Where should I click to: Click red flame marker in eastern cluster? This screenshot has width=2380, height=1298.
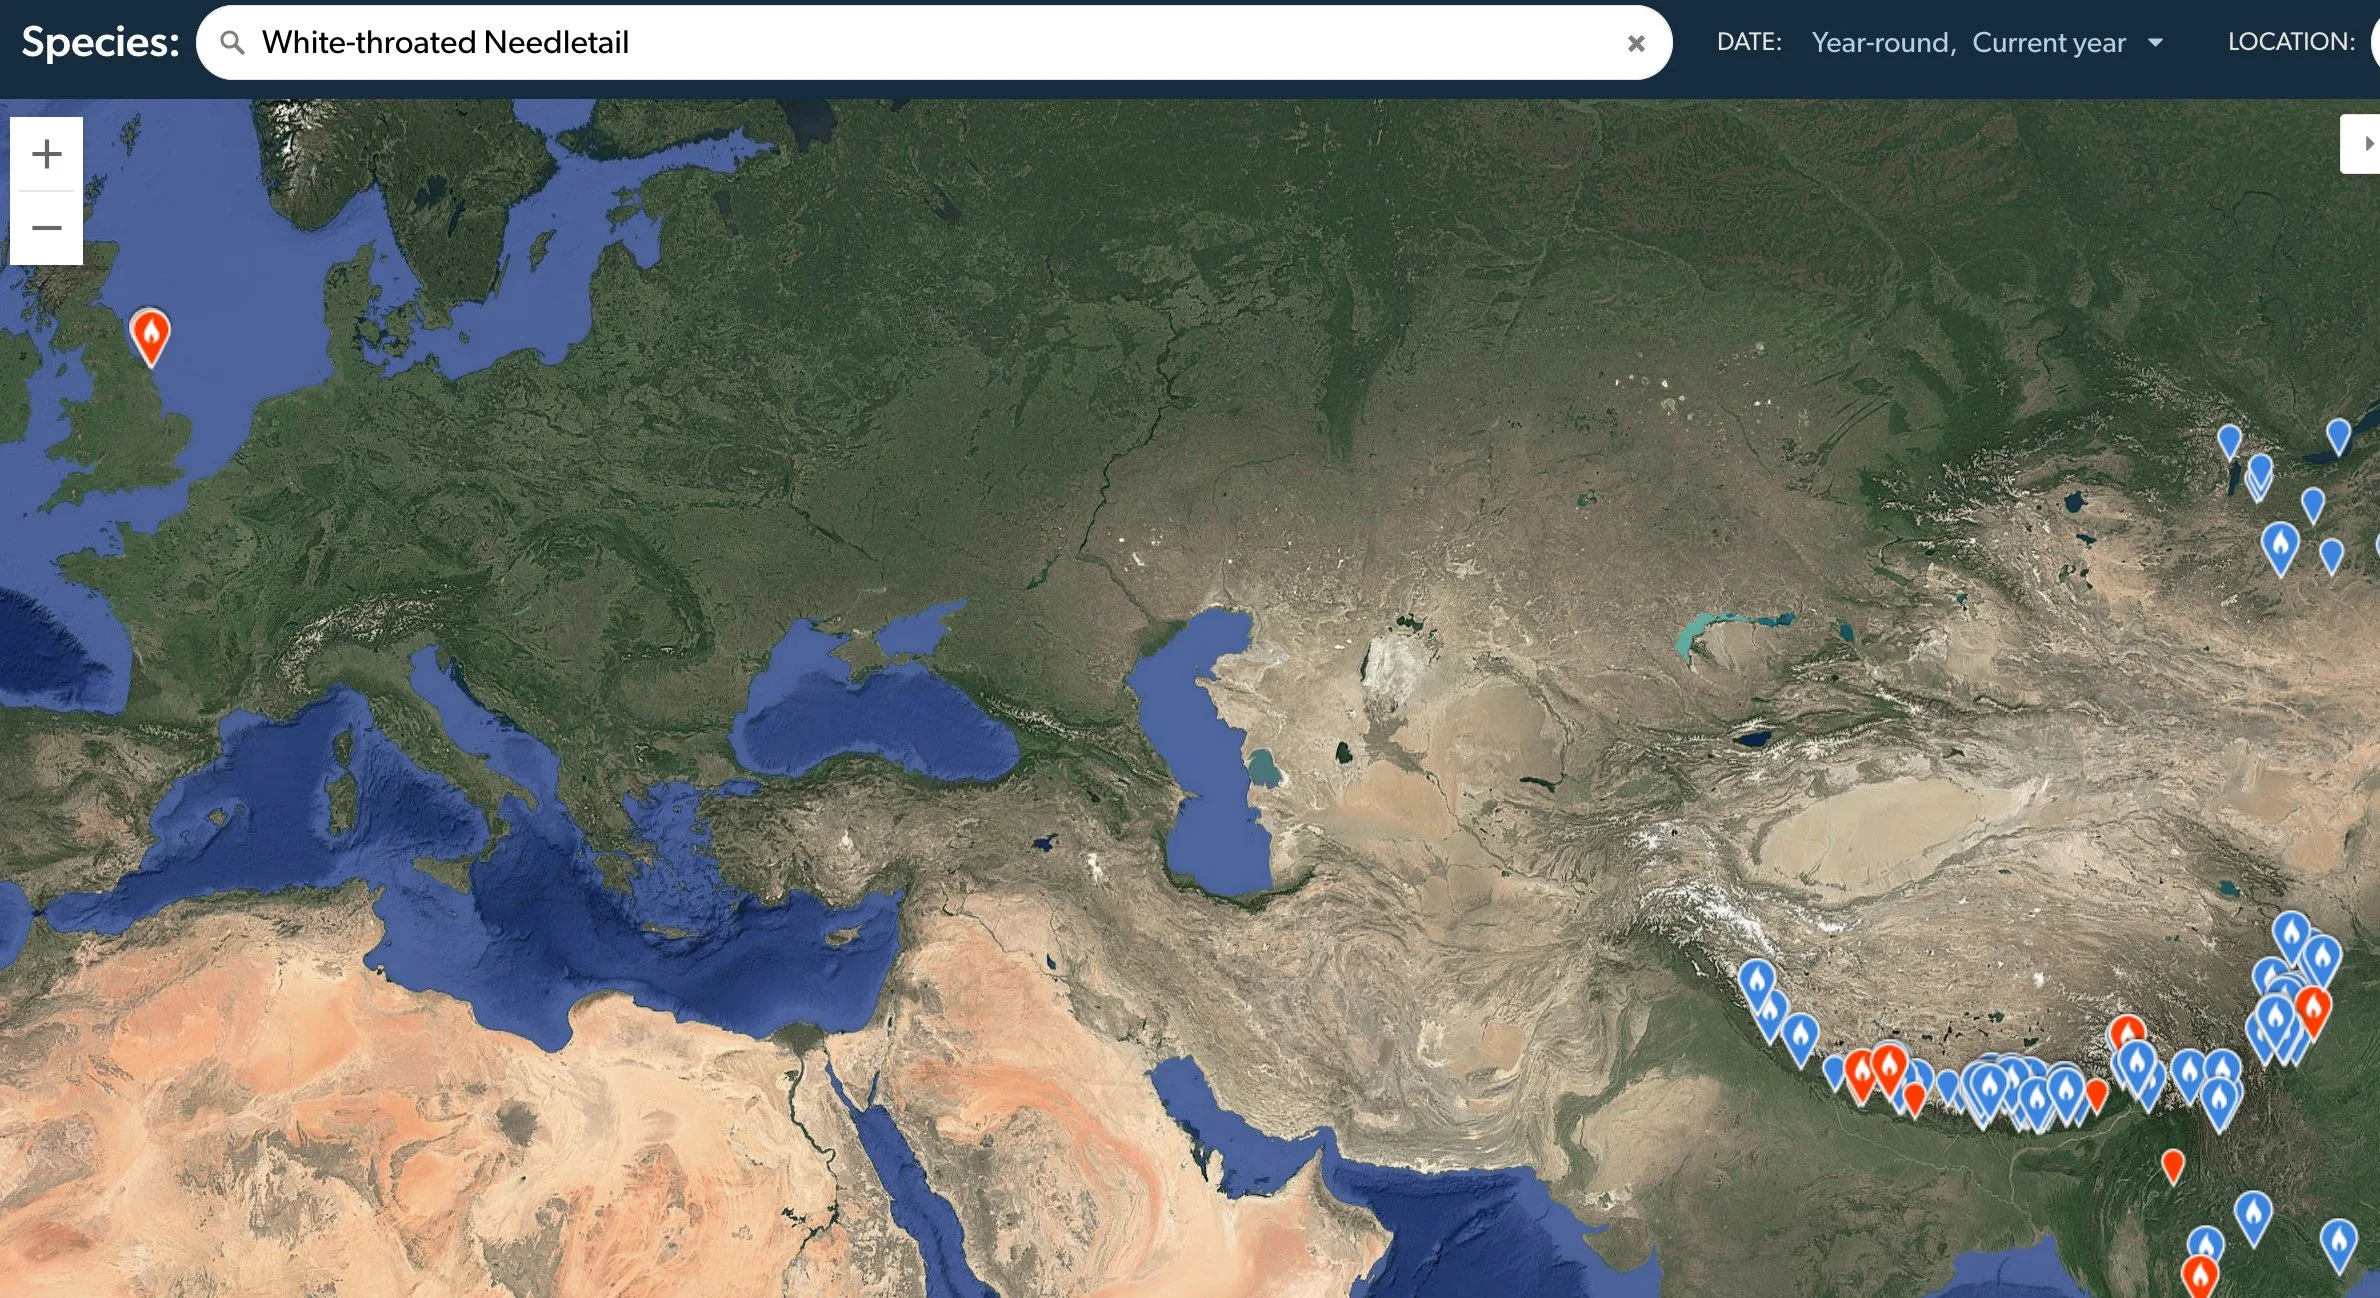2313,1007
